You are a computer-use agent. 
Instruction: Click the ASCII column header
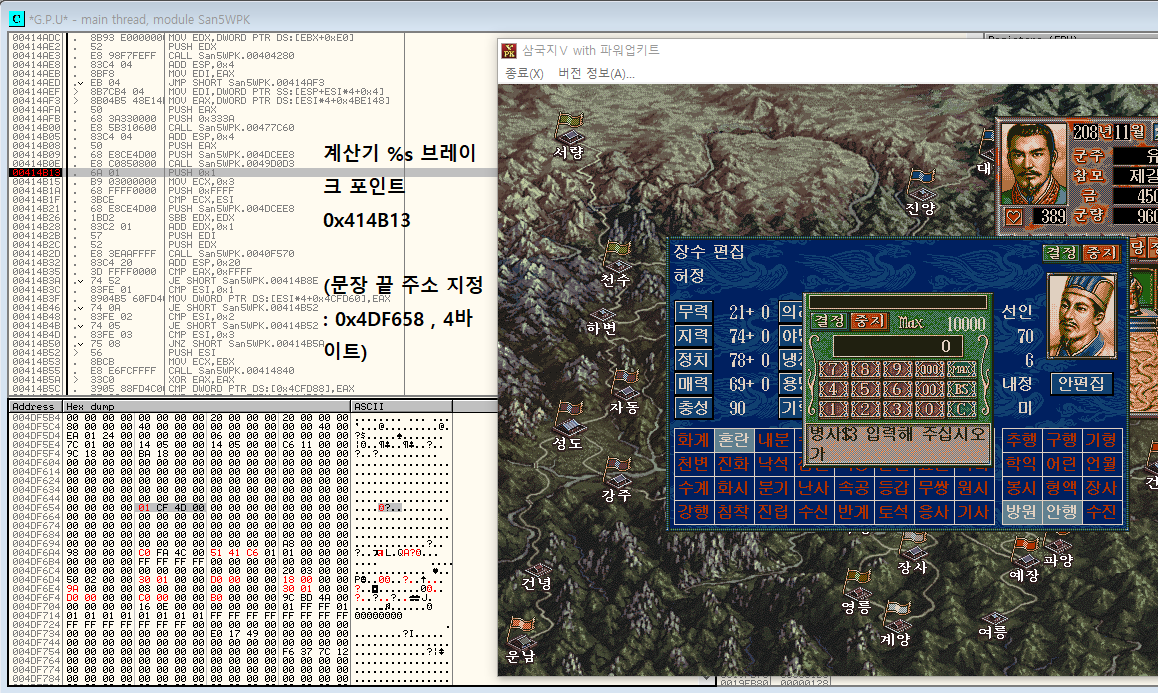(402, 406)
